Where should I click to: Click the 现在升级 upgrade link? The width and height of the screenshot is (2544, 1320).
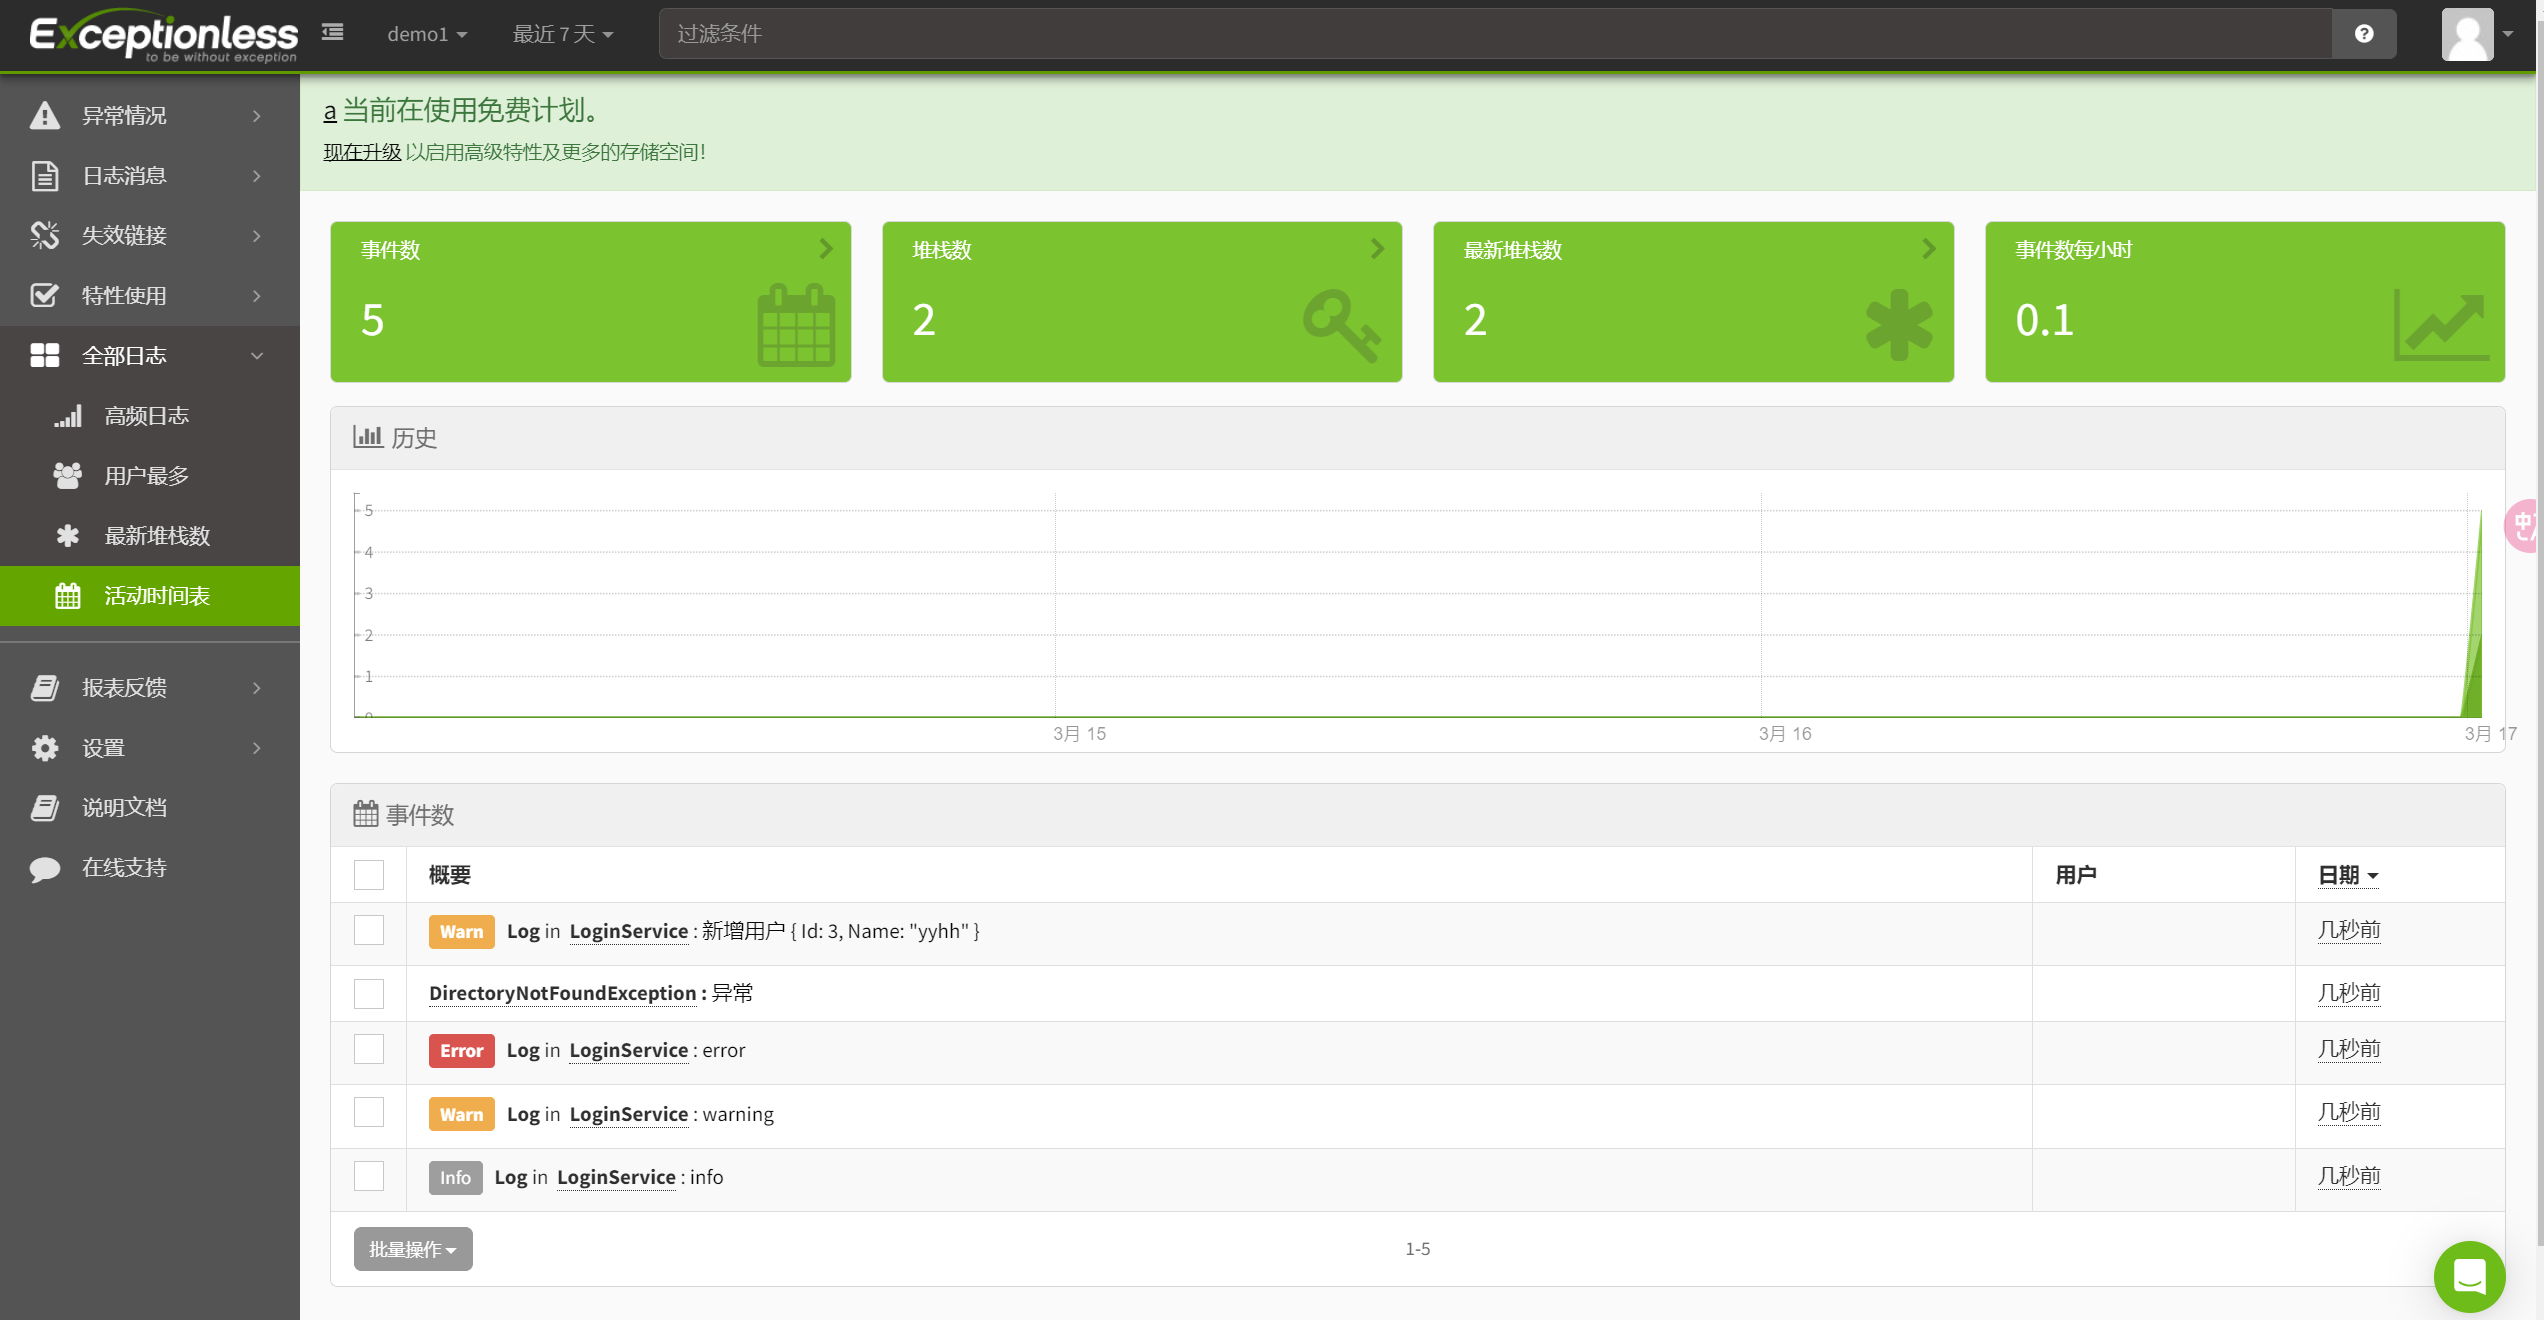[361, 152]
